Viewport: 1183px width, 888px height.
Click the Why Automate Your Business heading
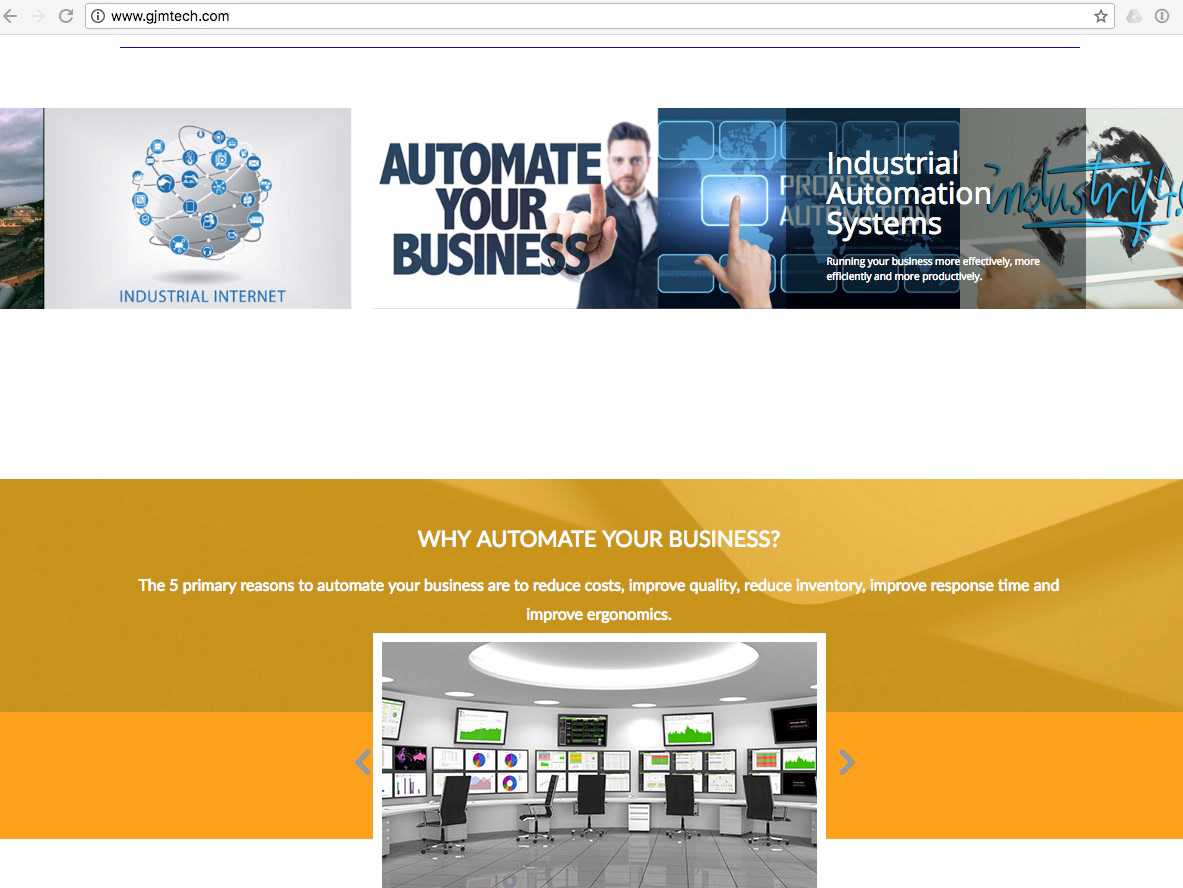tap(598, 539)
